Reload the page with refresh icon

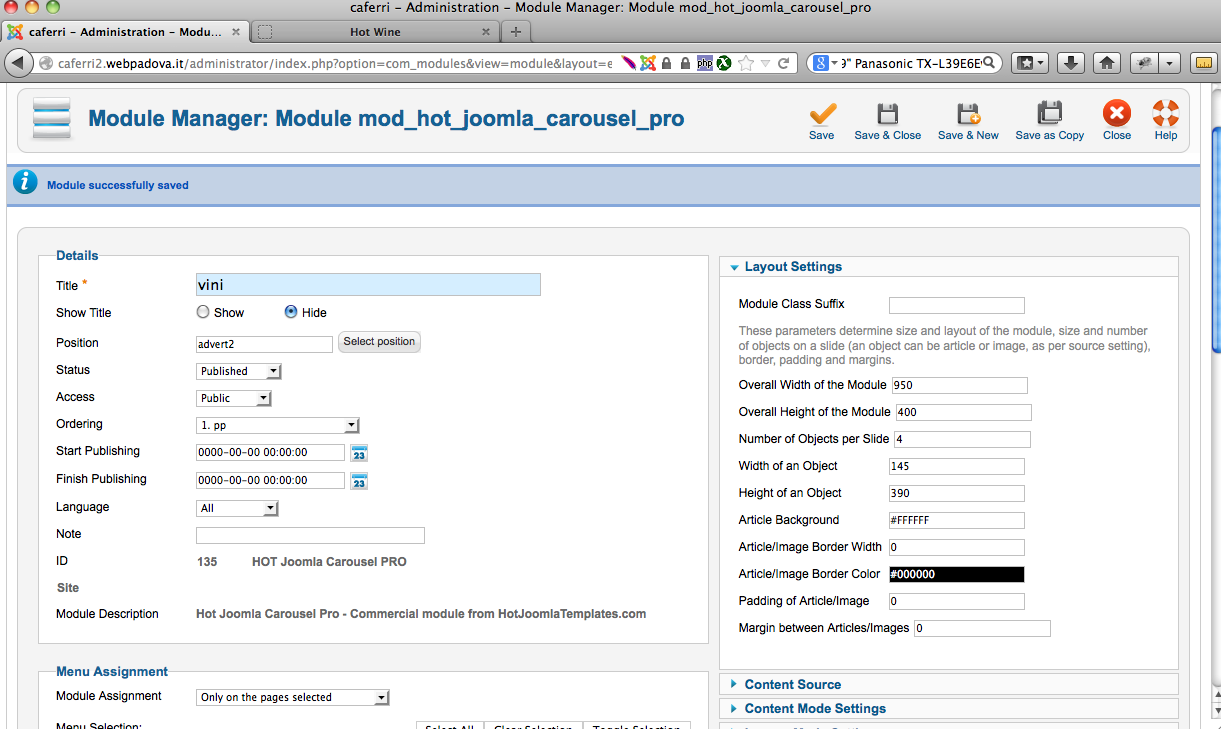[784, 63]
